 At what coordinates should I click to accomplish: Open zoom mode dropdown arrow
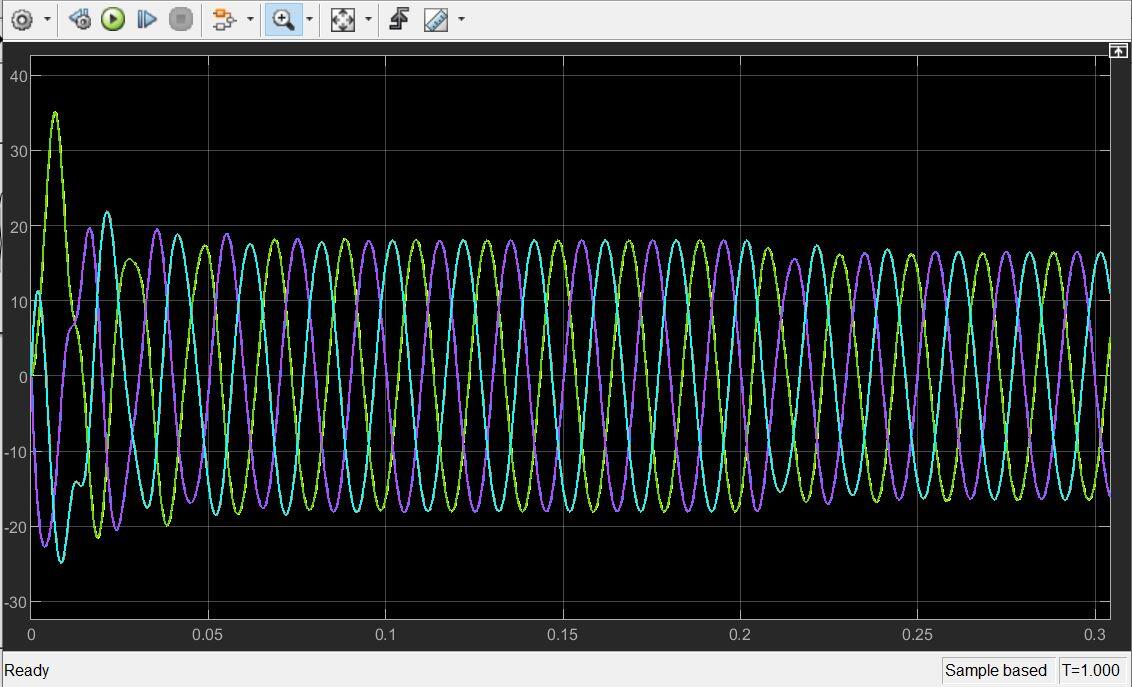pyautogui.click(x=310, y=19)
